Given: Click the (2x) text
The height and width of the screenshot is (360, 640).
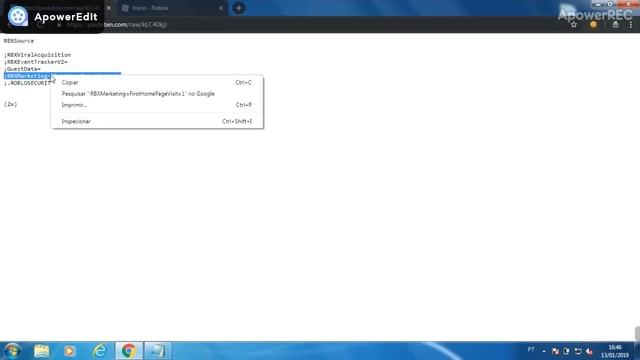Looking at the screenshot, I should (11, 104).
